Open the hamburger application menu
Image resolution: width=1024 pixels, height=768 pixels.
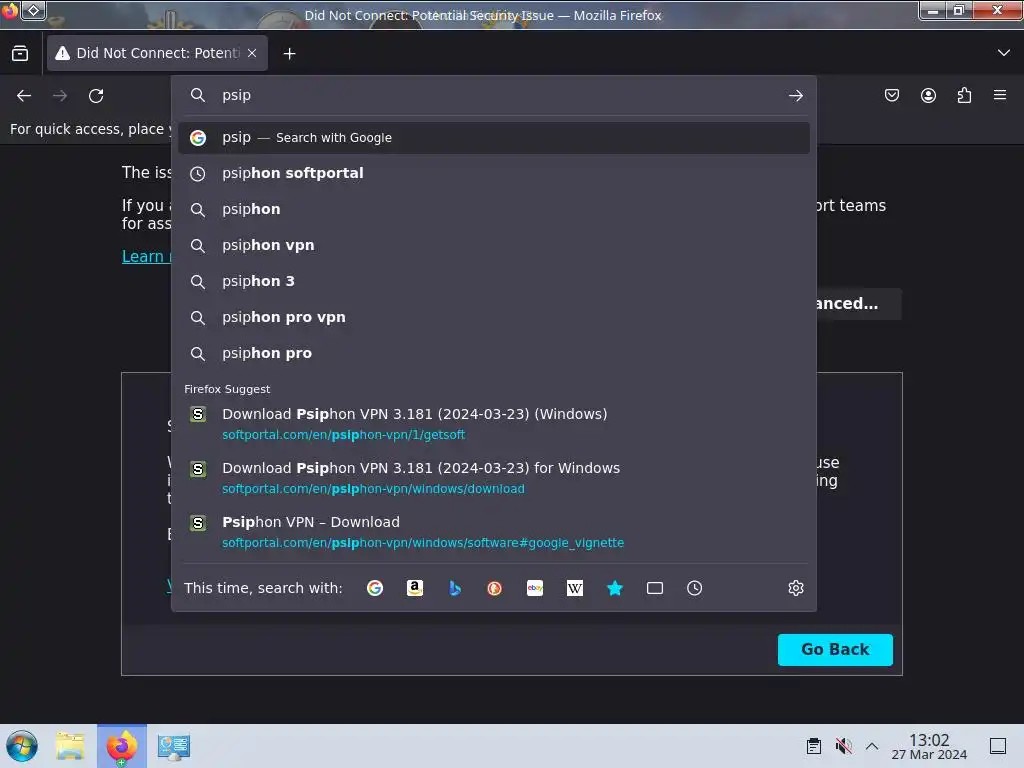click(x=1000, y=95)
